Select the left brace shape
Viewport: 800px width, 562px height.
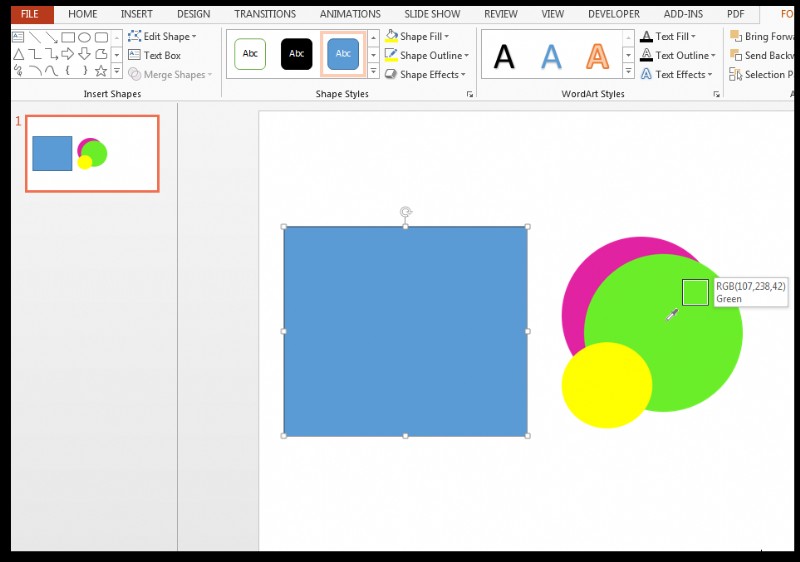tap(68, 70)
